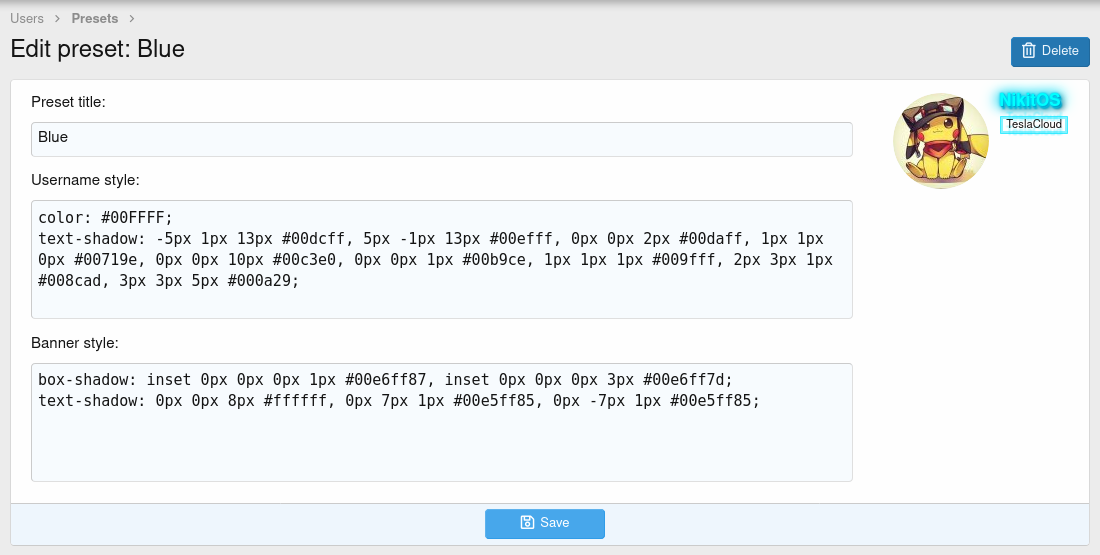Click the "Username style:" label
This screenshot has width=1100, height=555.
point(85,180)
